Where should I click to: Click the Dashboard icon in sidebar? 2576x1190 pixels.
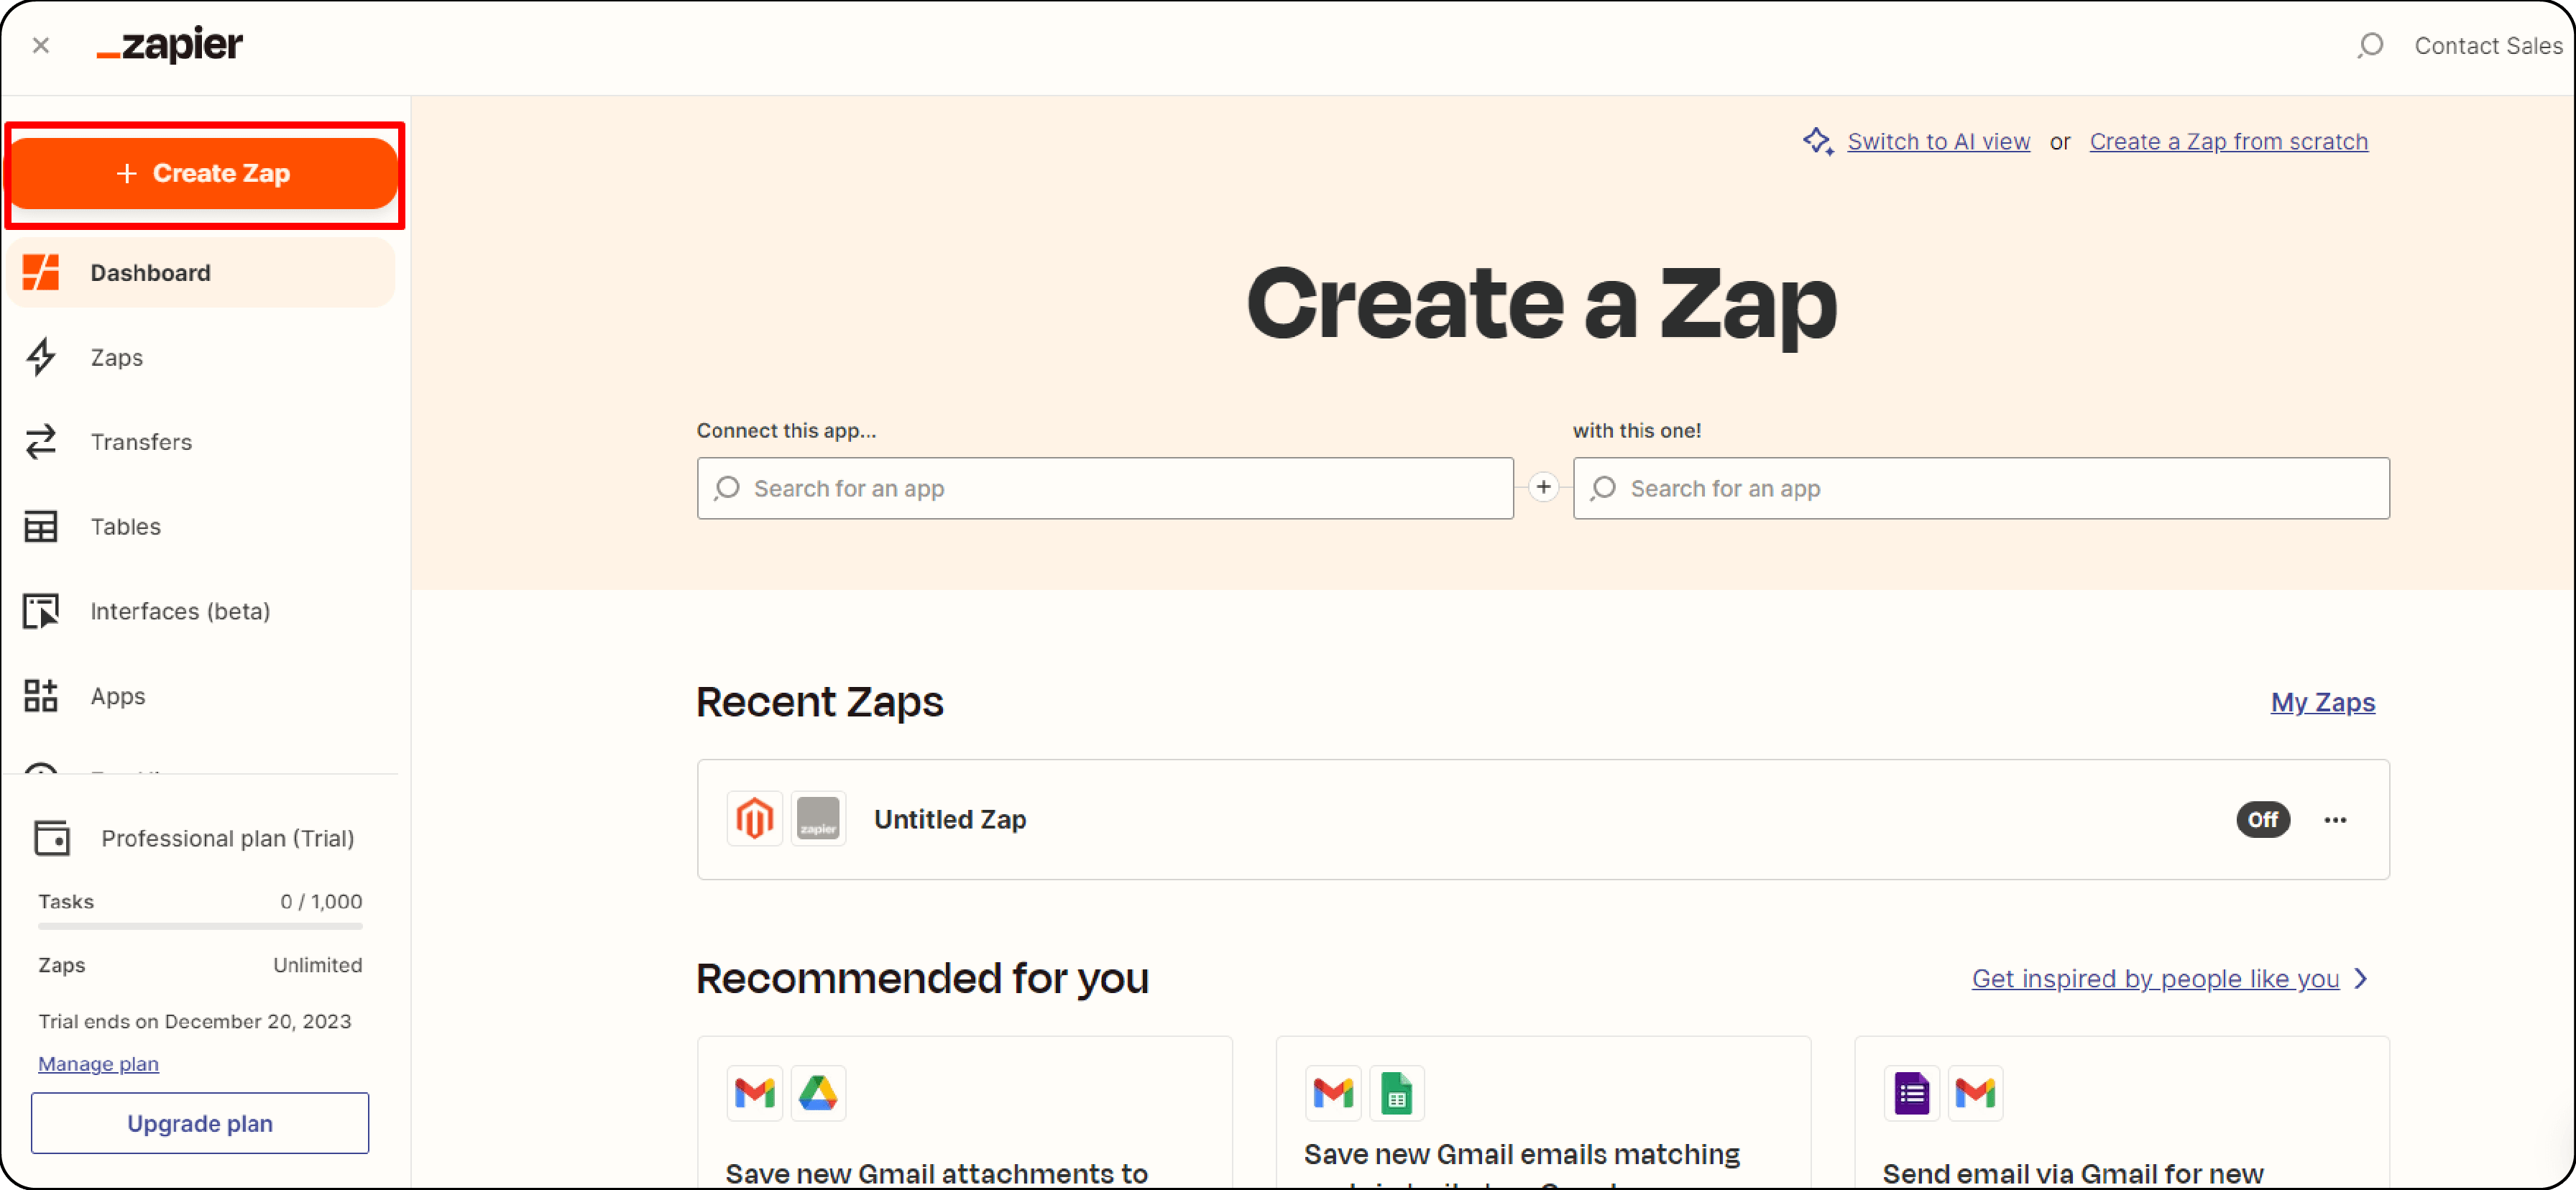click(x=41, y=272)
